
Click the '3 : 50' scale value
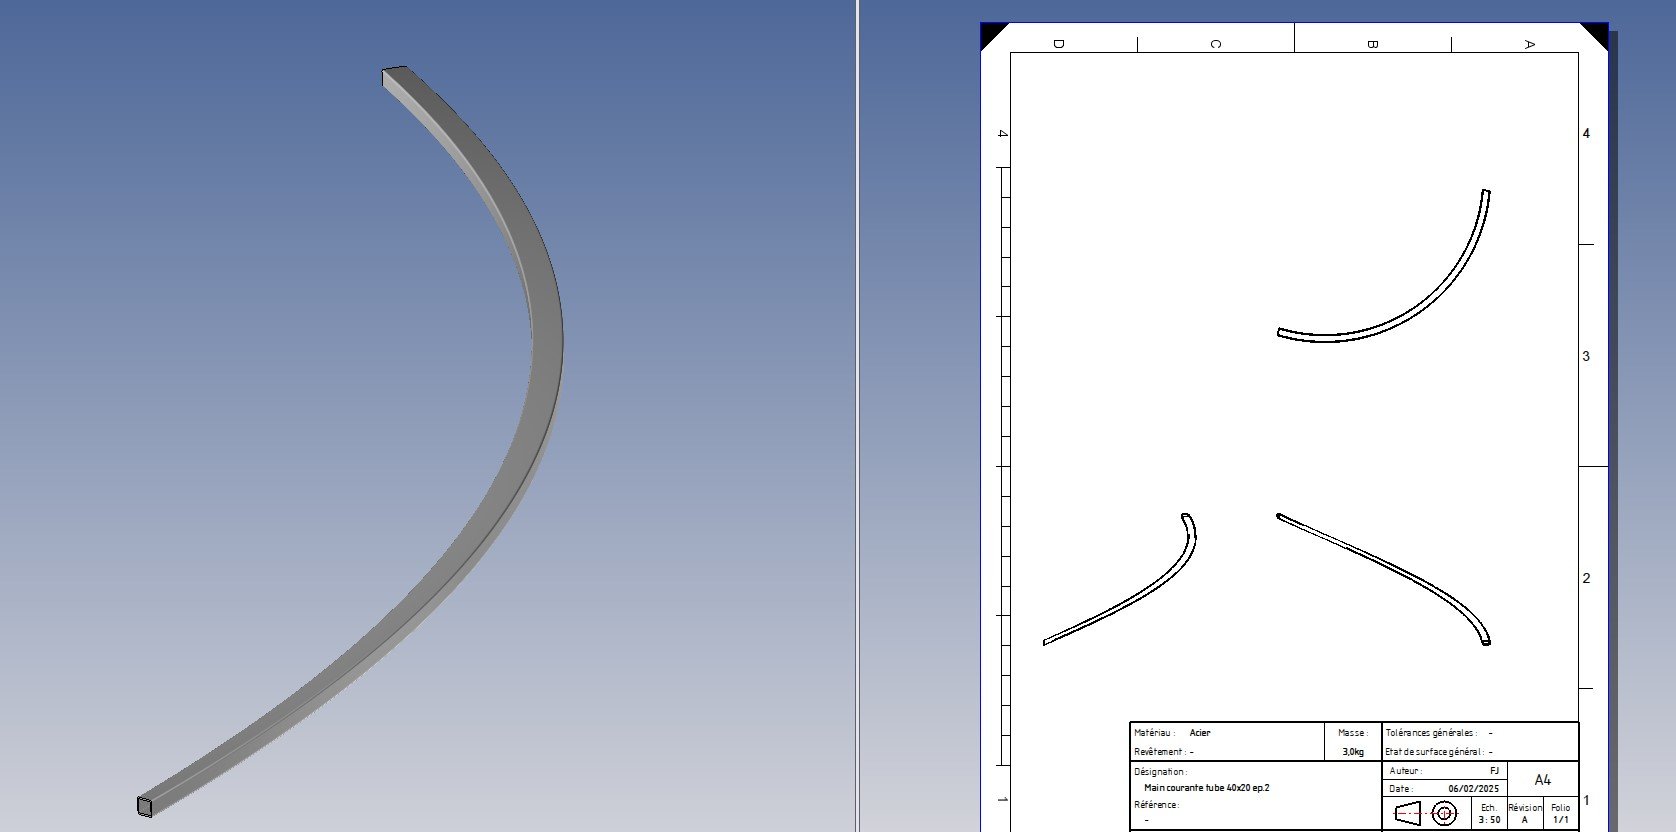coord(1490,820)
